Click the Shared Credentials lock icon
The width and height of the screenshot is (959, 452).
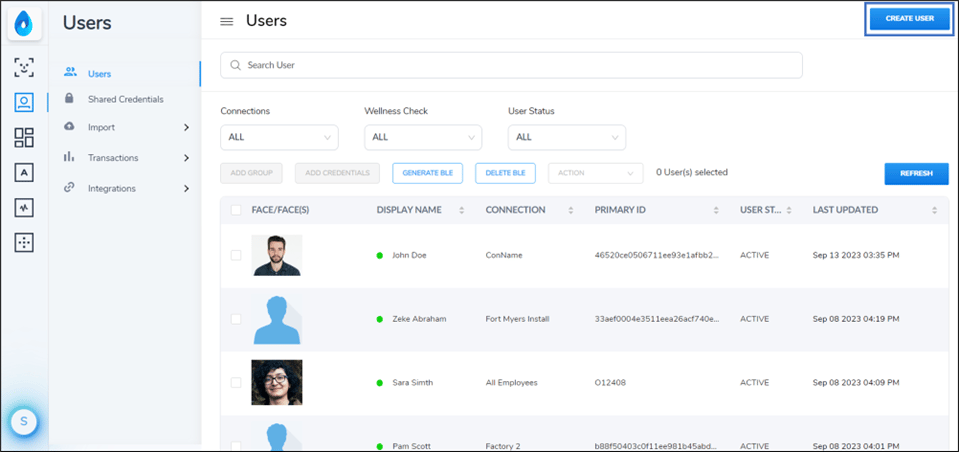pyautogui.click(x=70, y=98)
